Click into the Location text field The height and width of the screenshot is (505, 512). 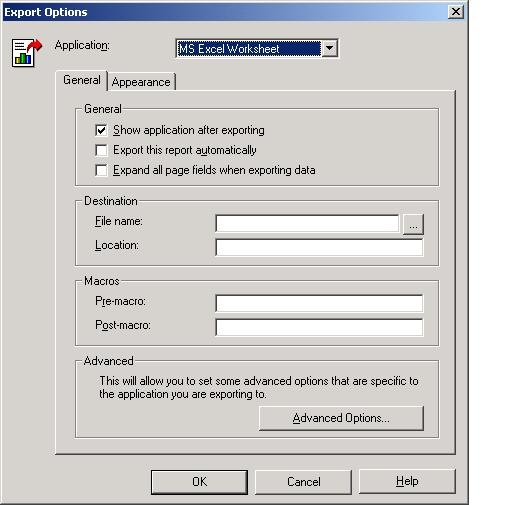pos(319,248)
